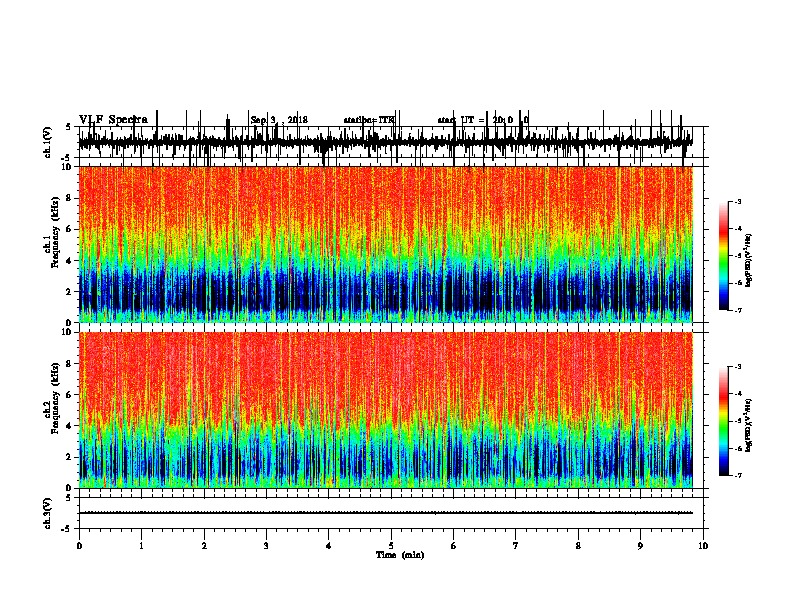The height and width of the screenshot is (612, 792).
Task: Click the ch.1 waveform trace panel
Action: pos(385,142)
